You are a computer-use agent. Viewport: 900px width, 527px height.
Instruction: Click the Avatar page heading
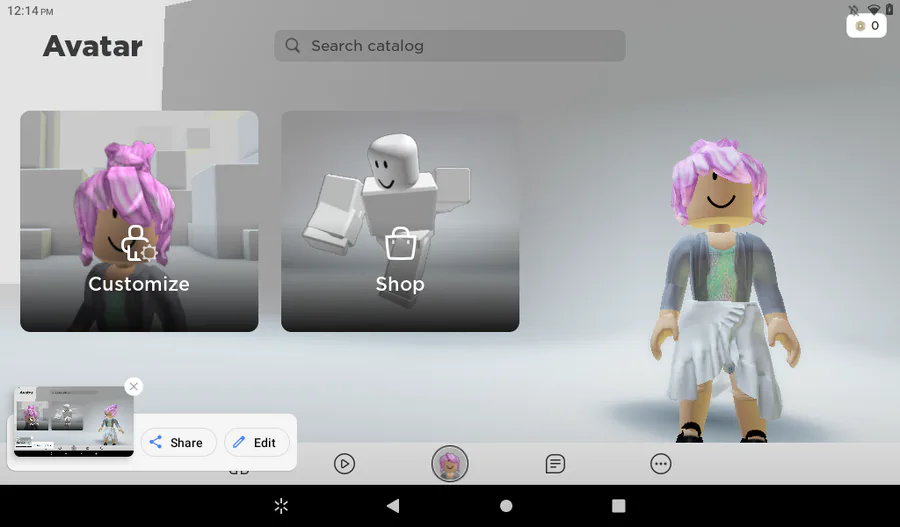coord(92,46)
